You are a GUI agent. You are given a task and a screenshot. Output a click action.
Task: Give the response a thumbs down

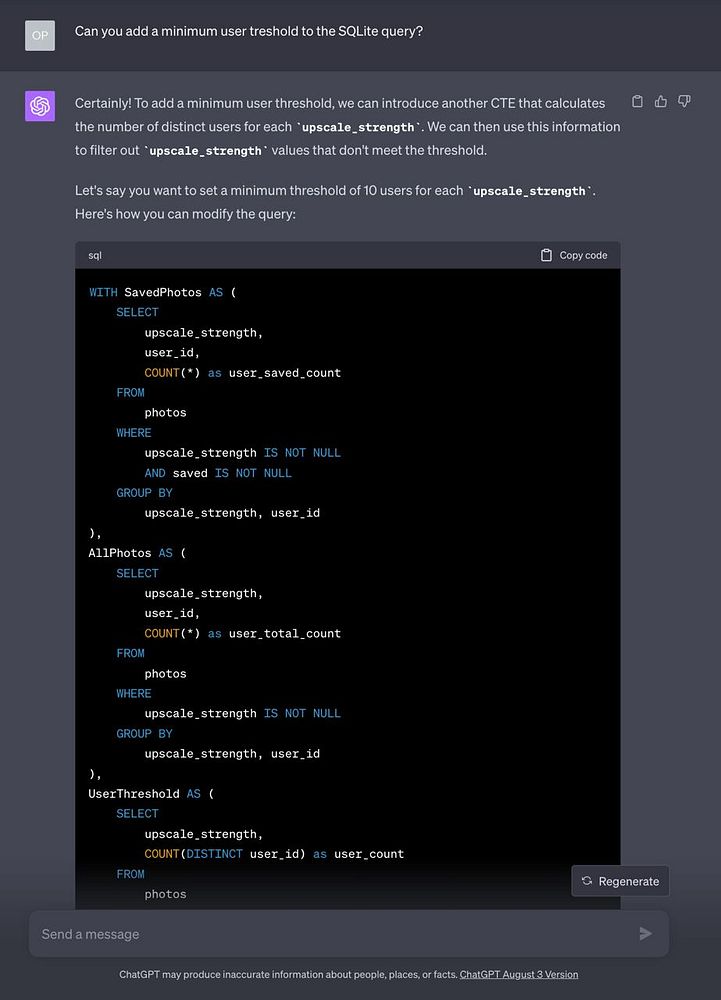click(685, 102)
